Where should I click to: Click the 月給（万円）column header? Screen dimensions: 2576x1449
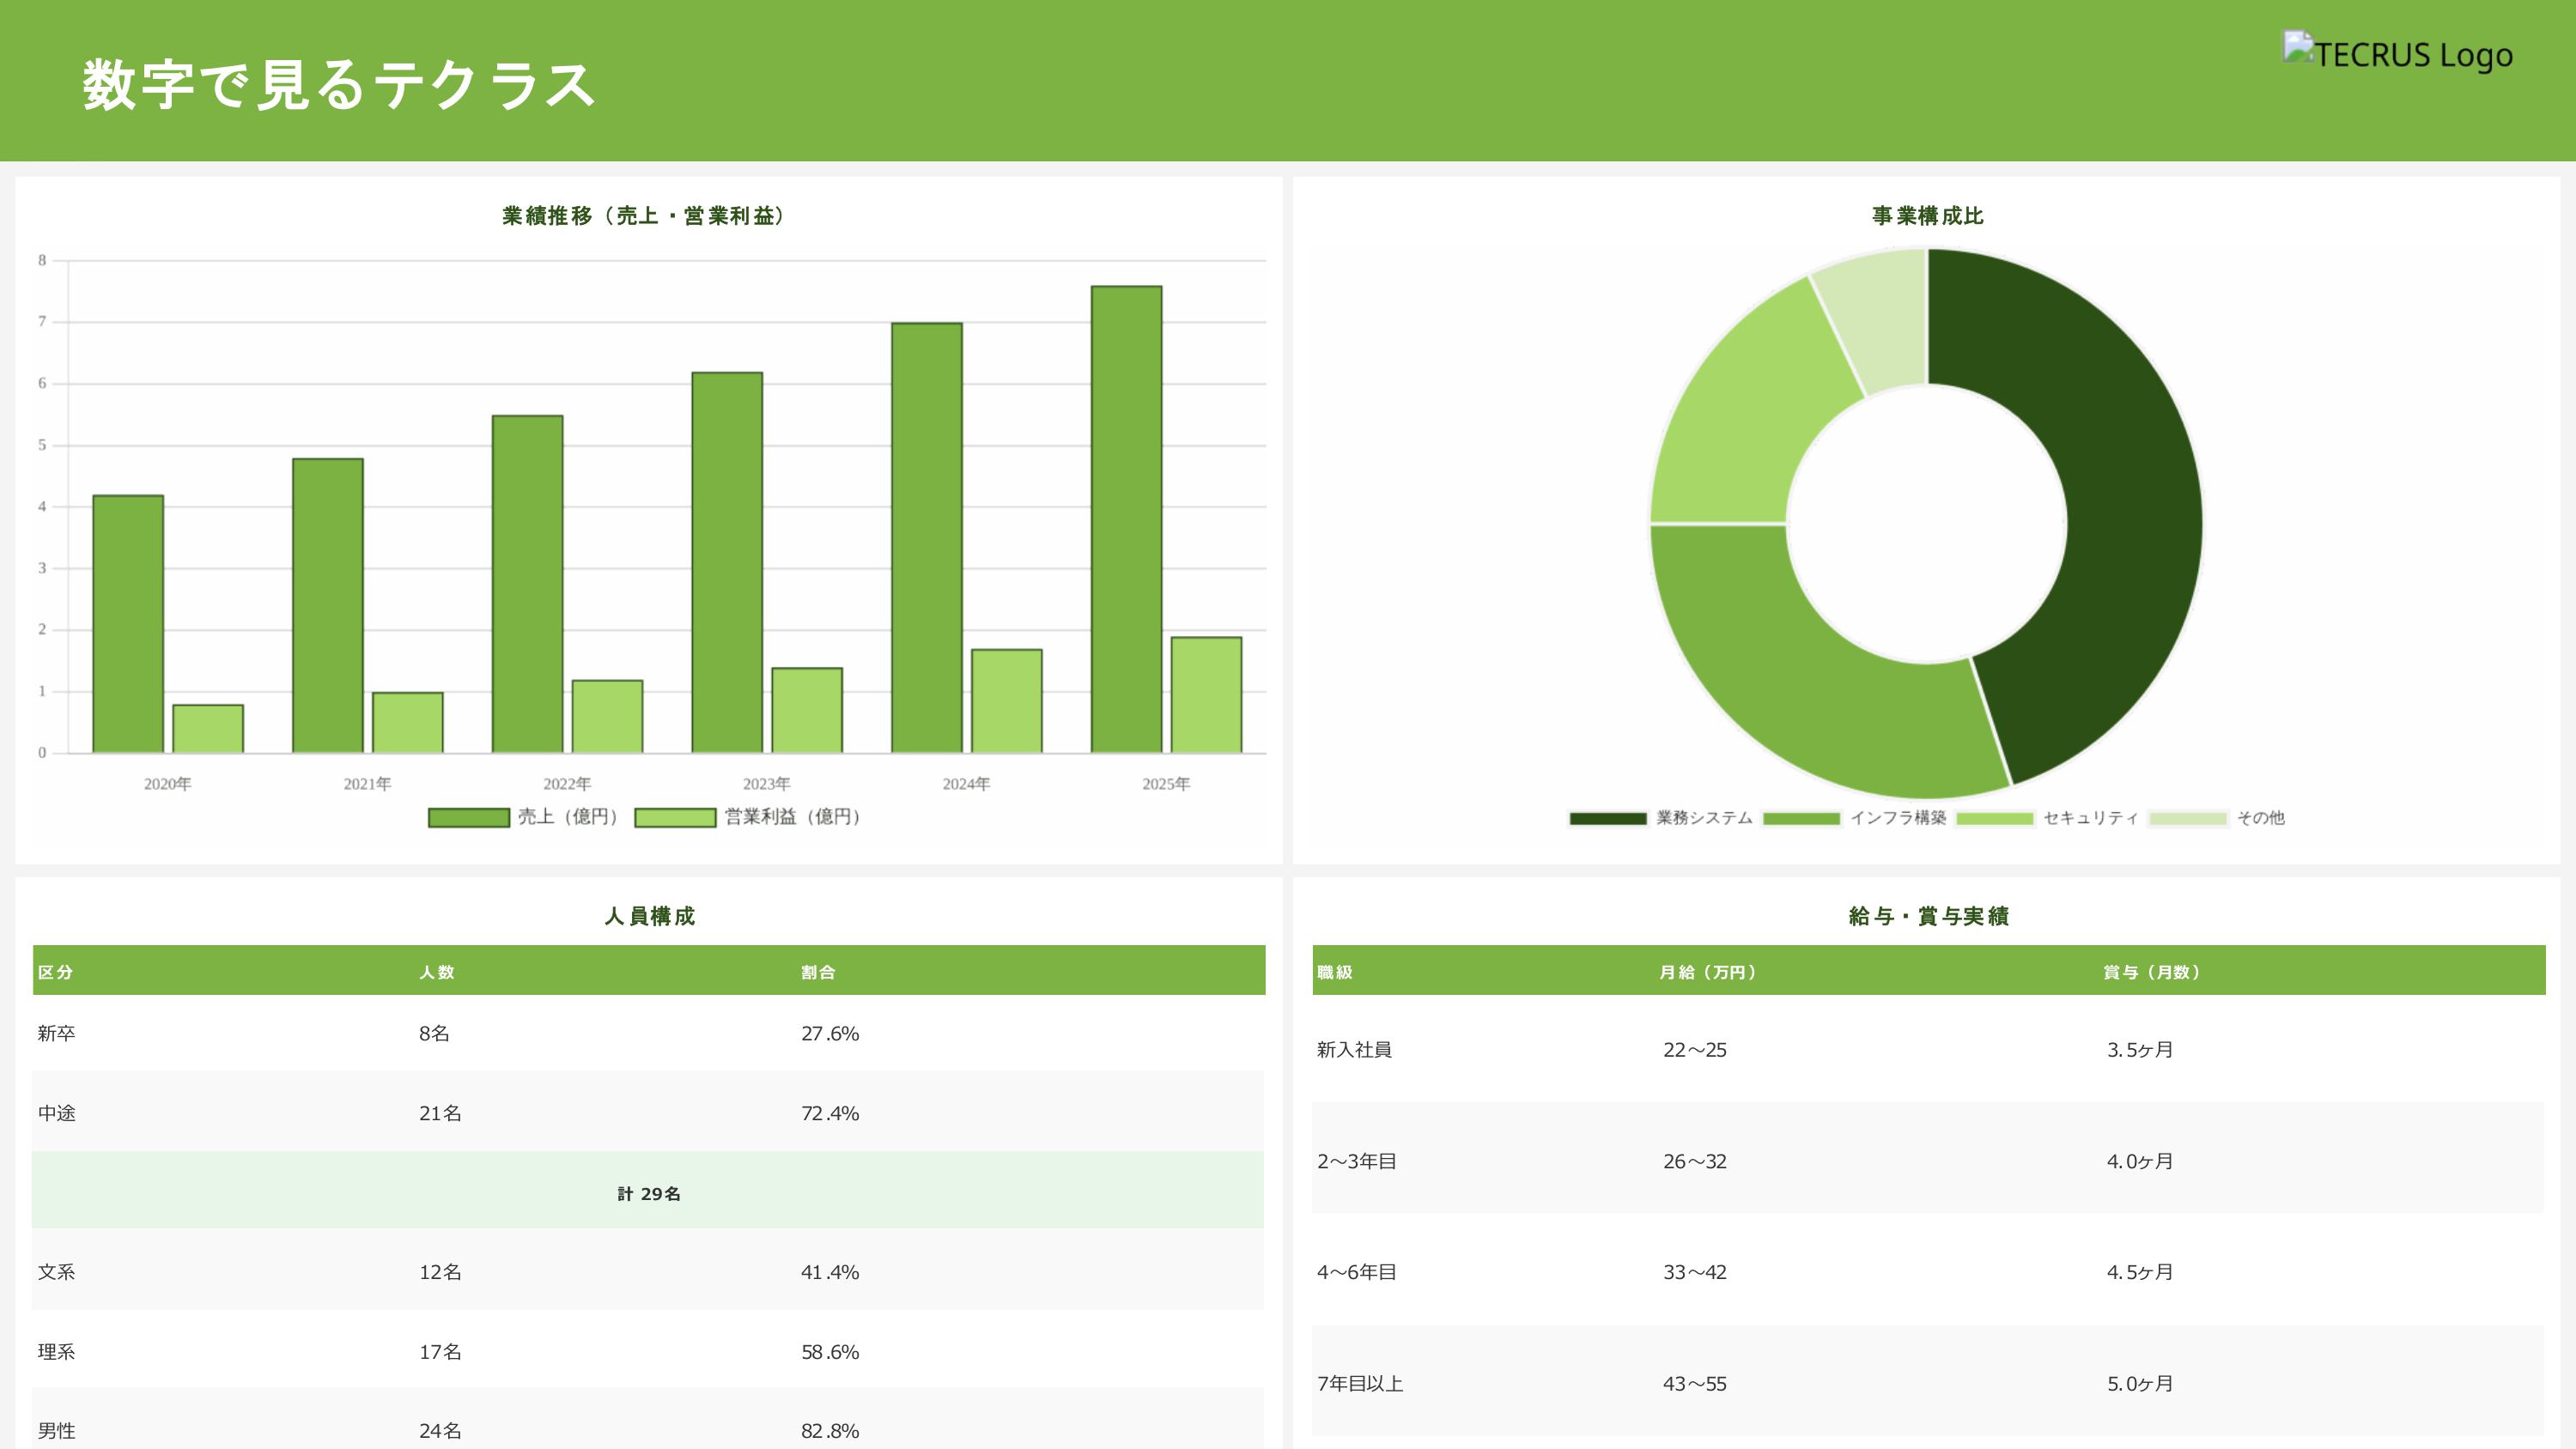point(1707,971)
